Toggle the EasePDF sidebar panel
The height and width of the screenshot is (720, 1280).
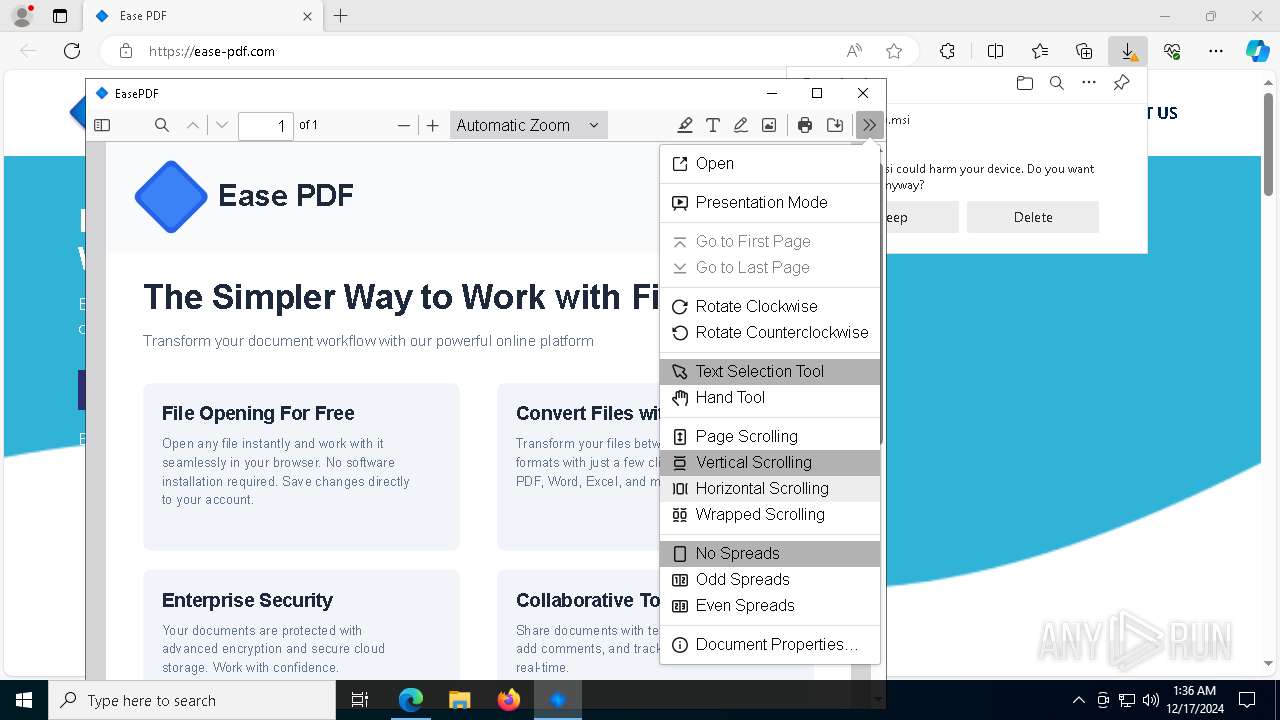(x=102, y=125)
